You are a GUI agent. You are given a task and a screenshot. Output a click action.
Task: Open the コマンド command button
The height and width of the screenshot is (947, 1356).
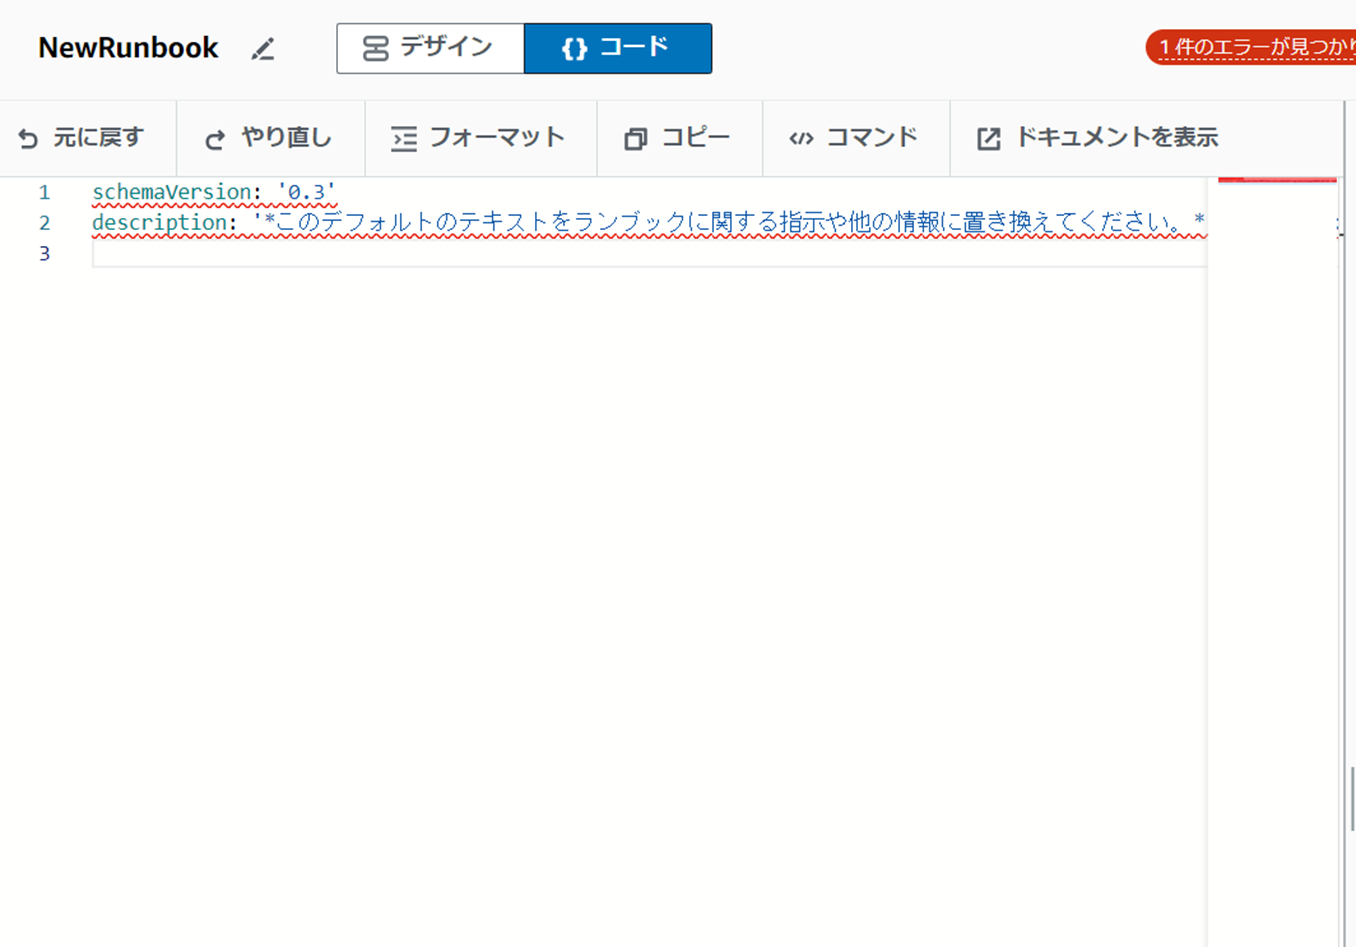pyautogui.click(x=855, y=138)
